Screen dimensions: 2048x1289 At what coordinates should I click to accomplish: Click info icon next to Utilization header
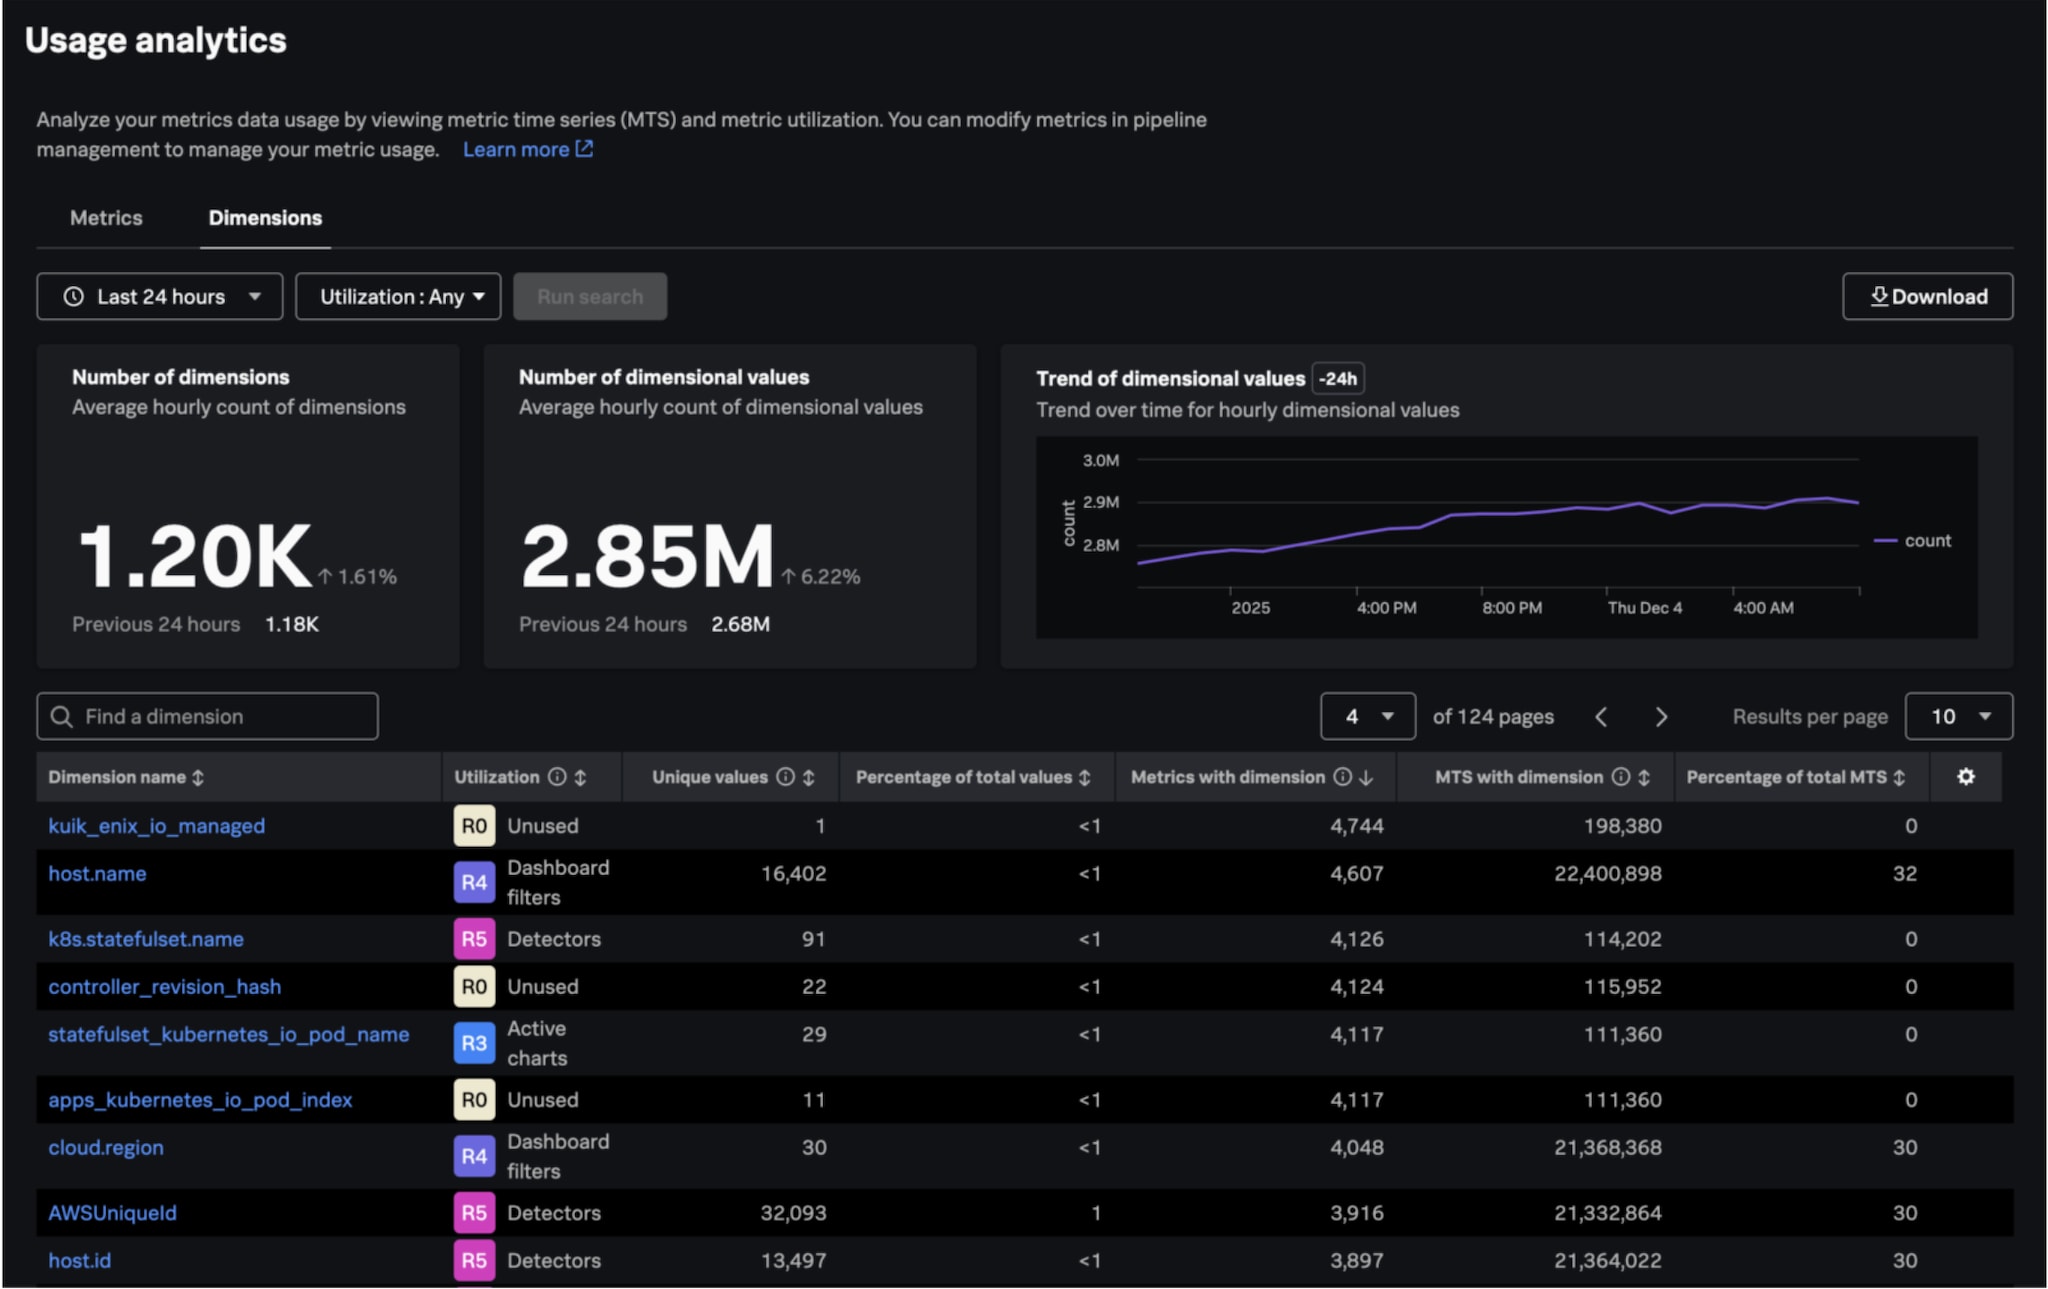557,777
